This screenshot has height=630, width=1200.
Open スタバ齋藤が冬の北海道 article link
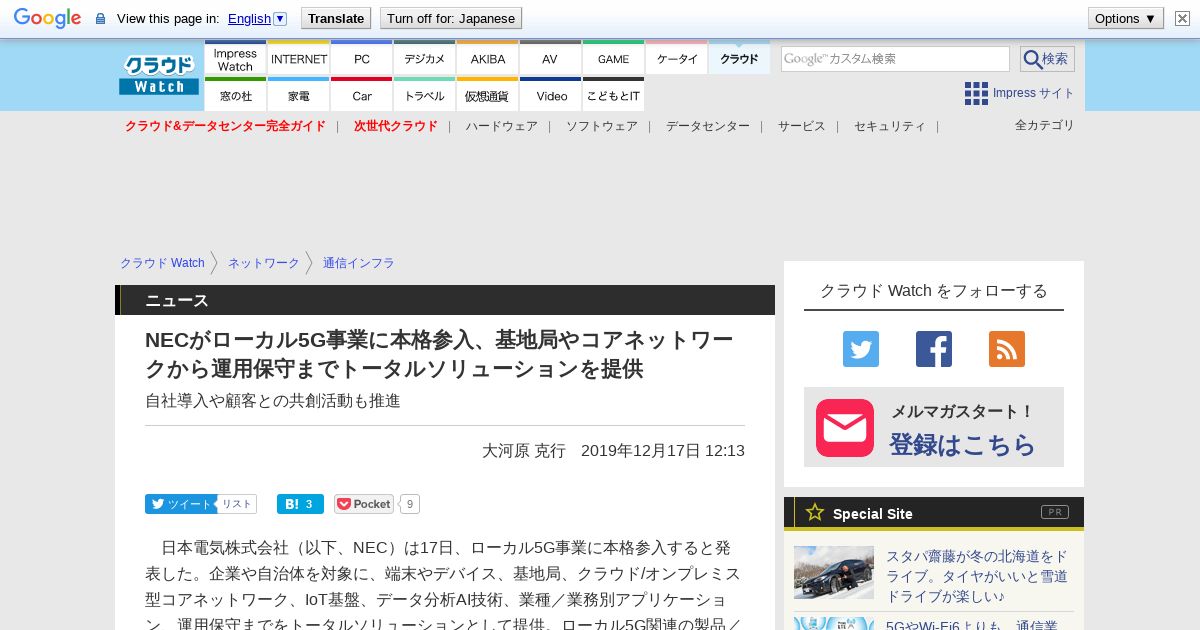pyautogui.click(x=977, y=576)
